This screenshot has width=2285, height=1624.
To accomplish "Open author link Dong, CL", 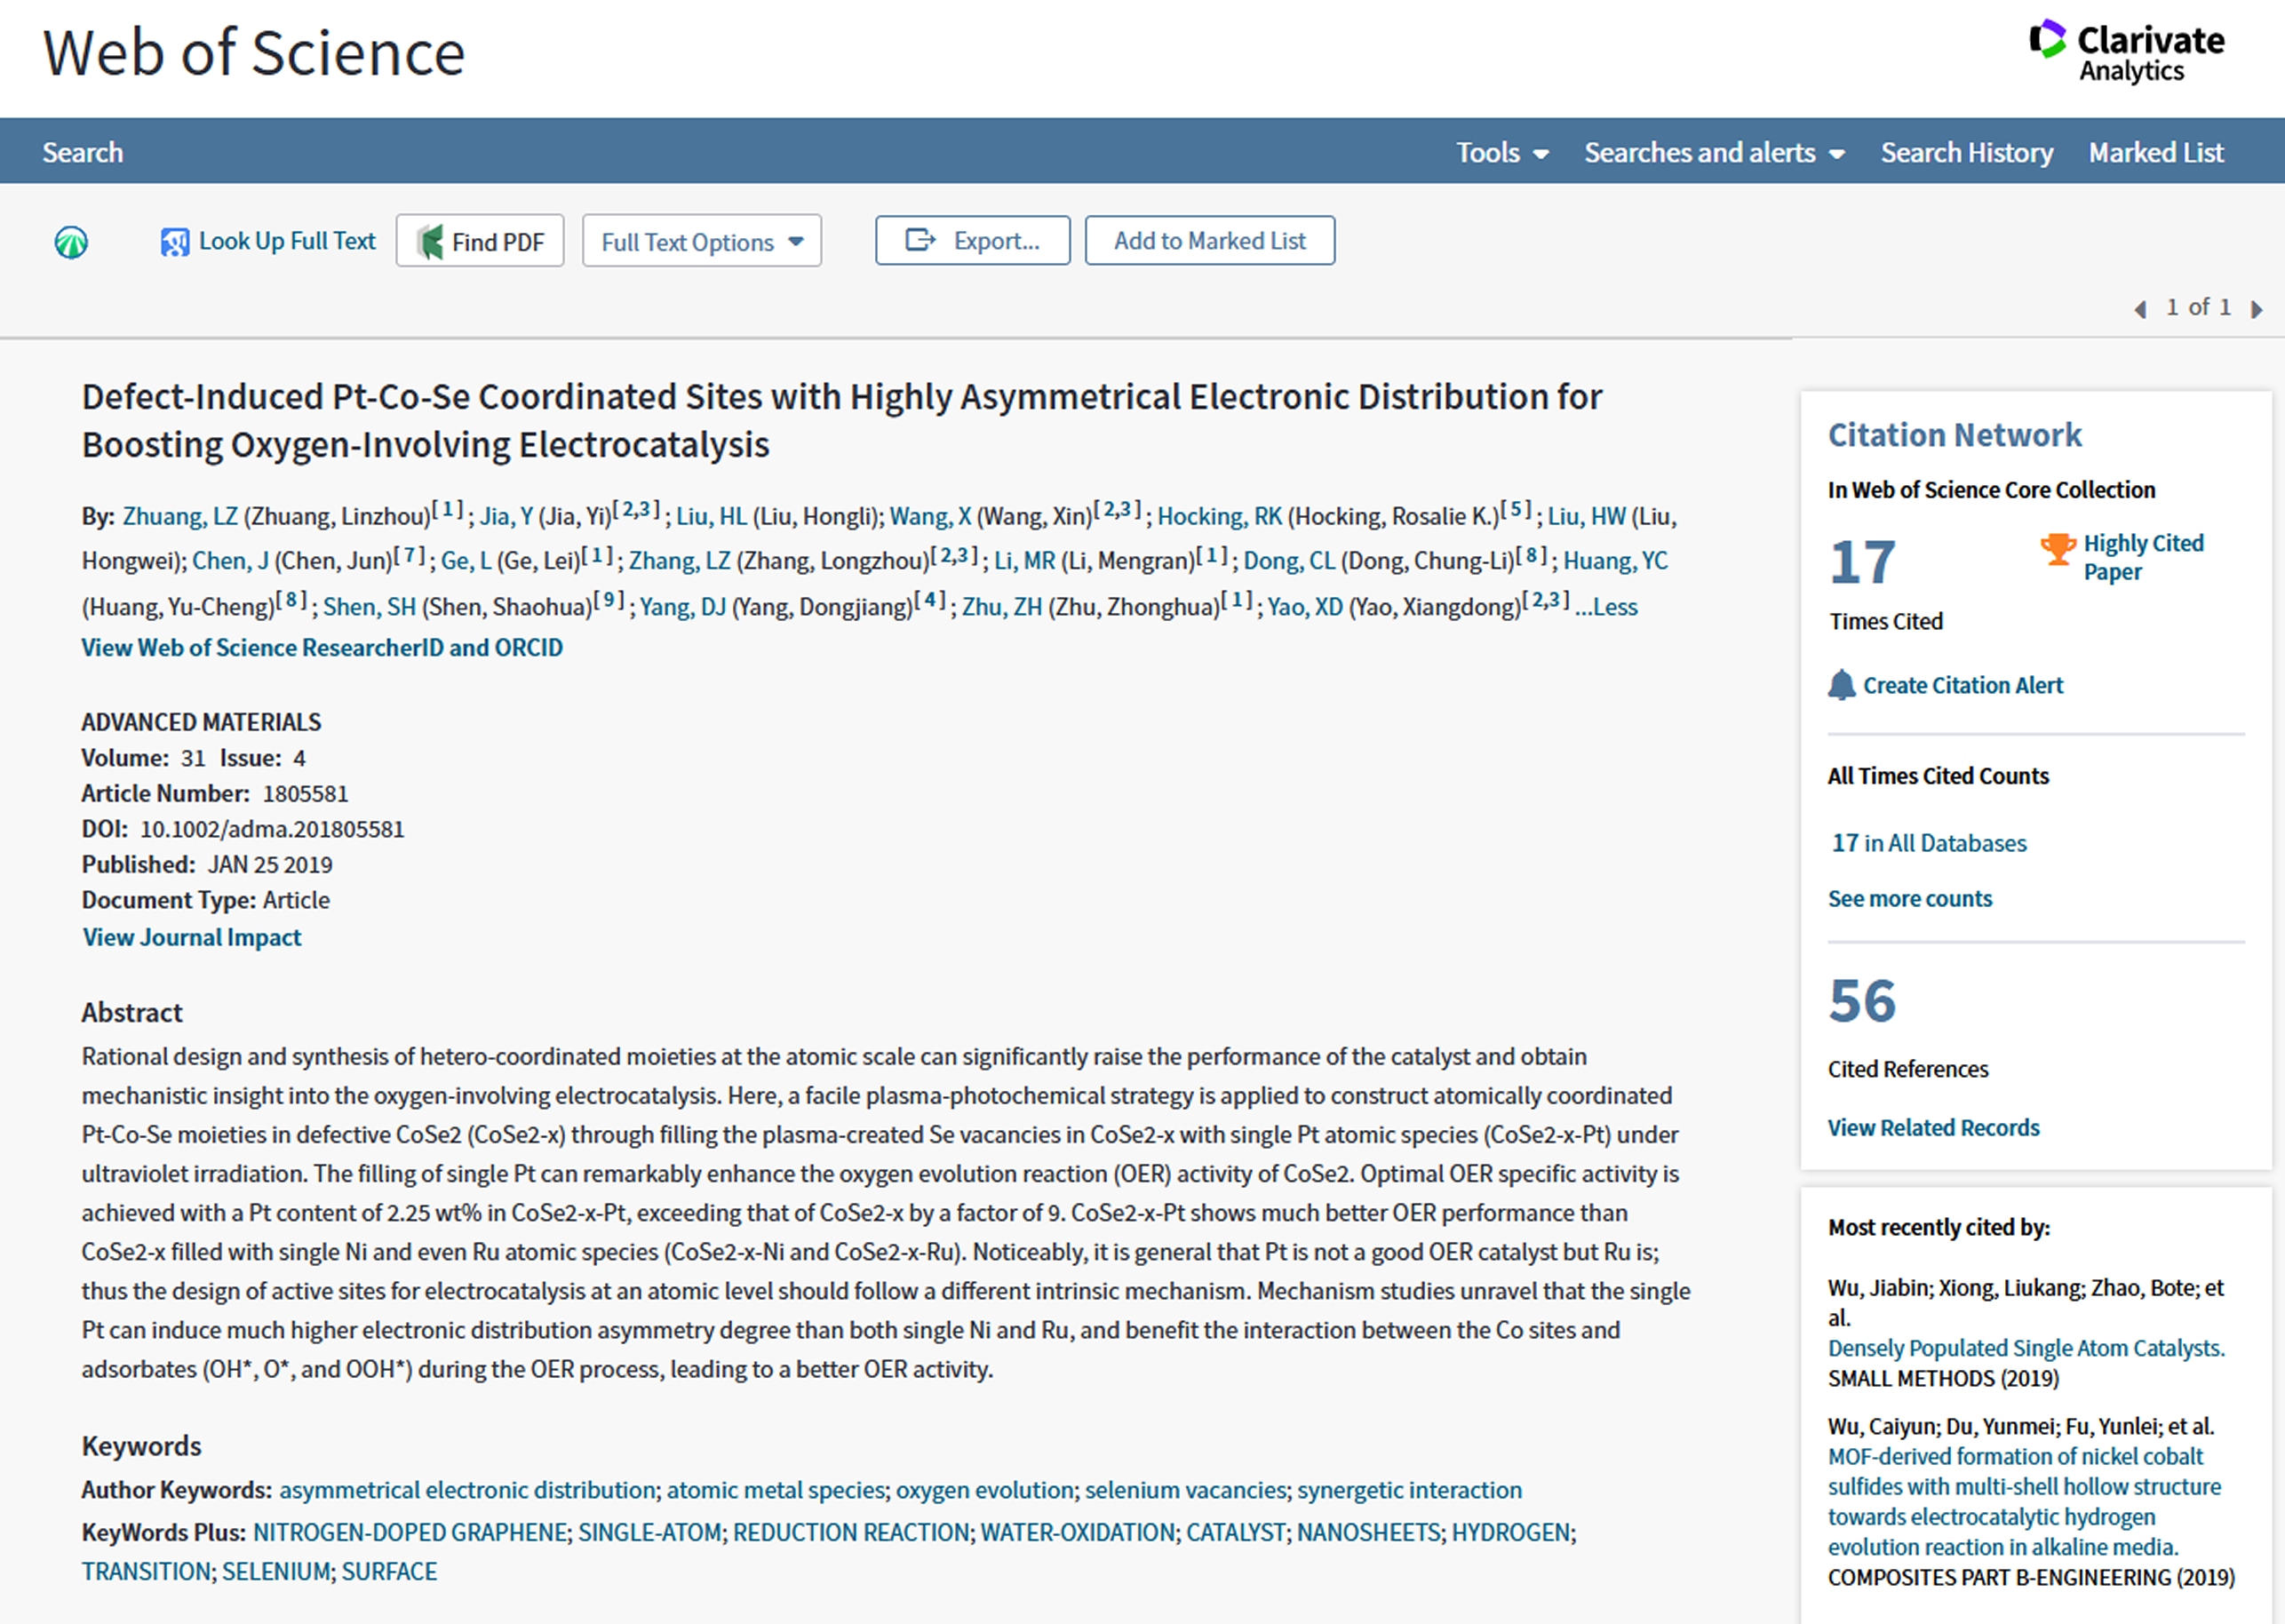I will 1289,561.
